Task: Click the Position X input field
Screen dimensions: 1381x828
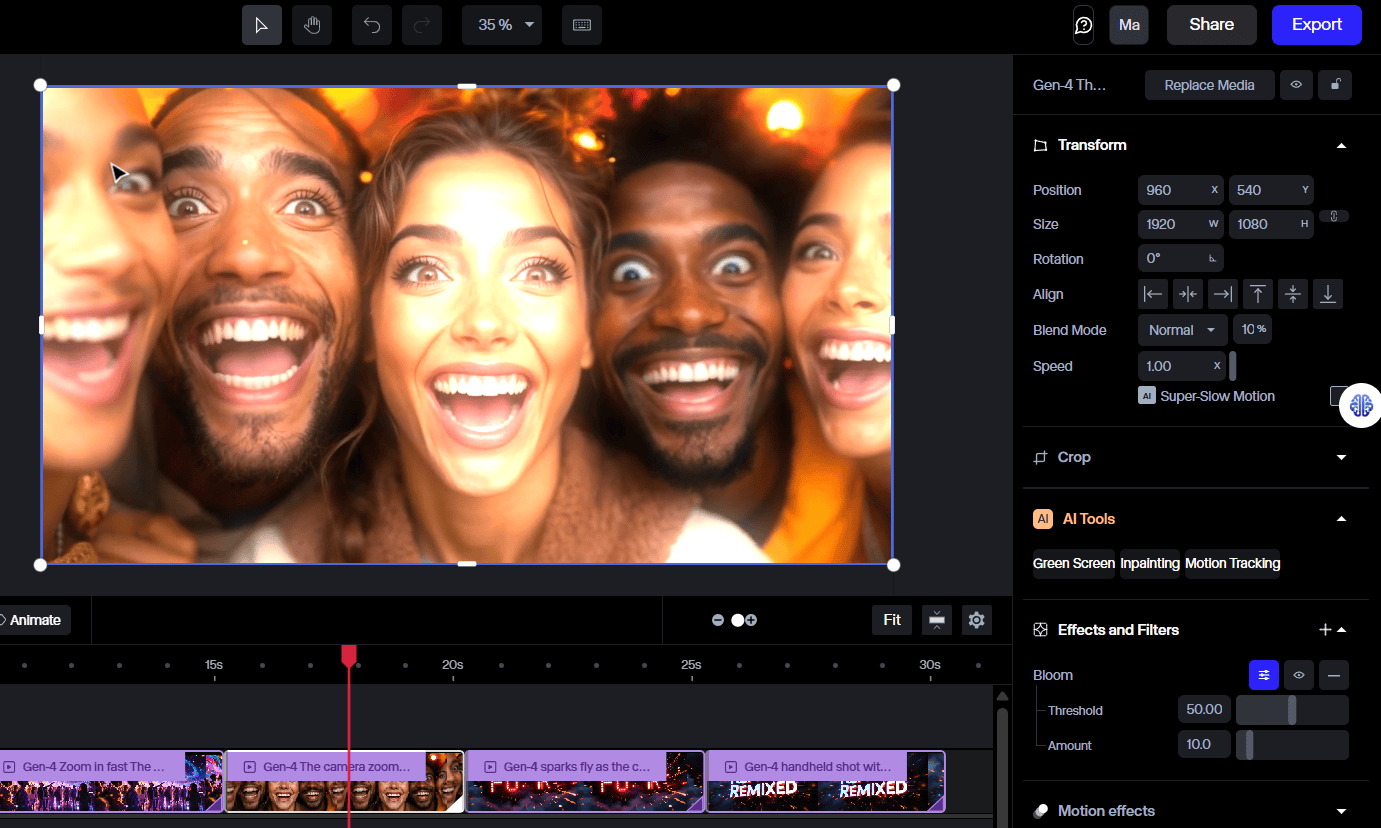Action: pyautogui.click(x=1175, y=190)
